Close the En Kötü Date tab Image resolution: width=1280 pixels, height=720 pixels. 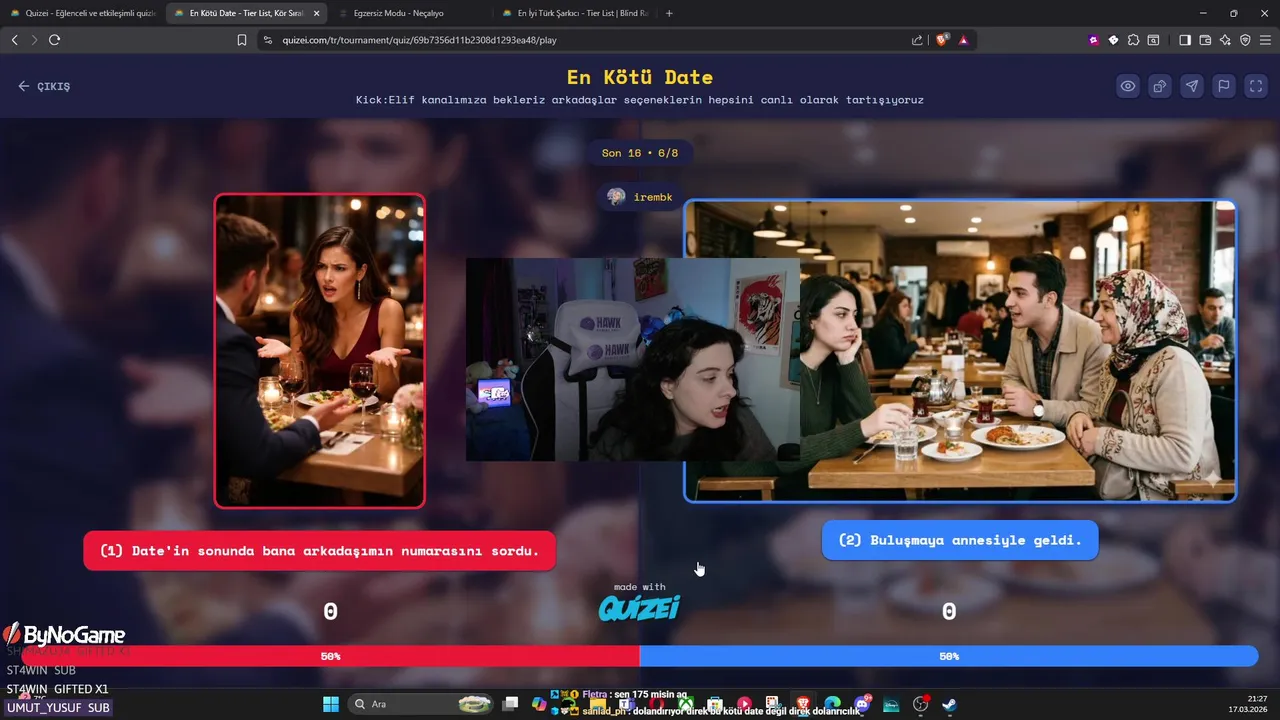(x=316, y=13)
